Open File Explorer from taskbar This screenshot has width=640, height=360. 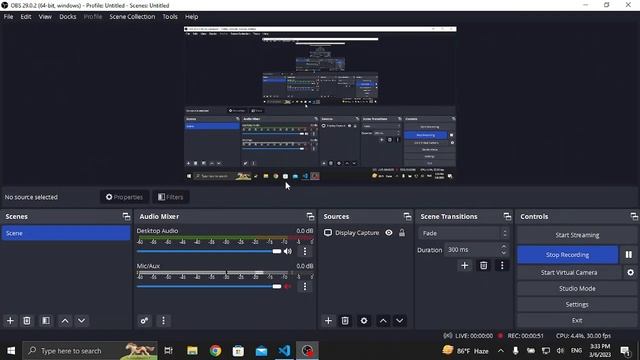[192, 351]
